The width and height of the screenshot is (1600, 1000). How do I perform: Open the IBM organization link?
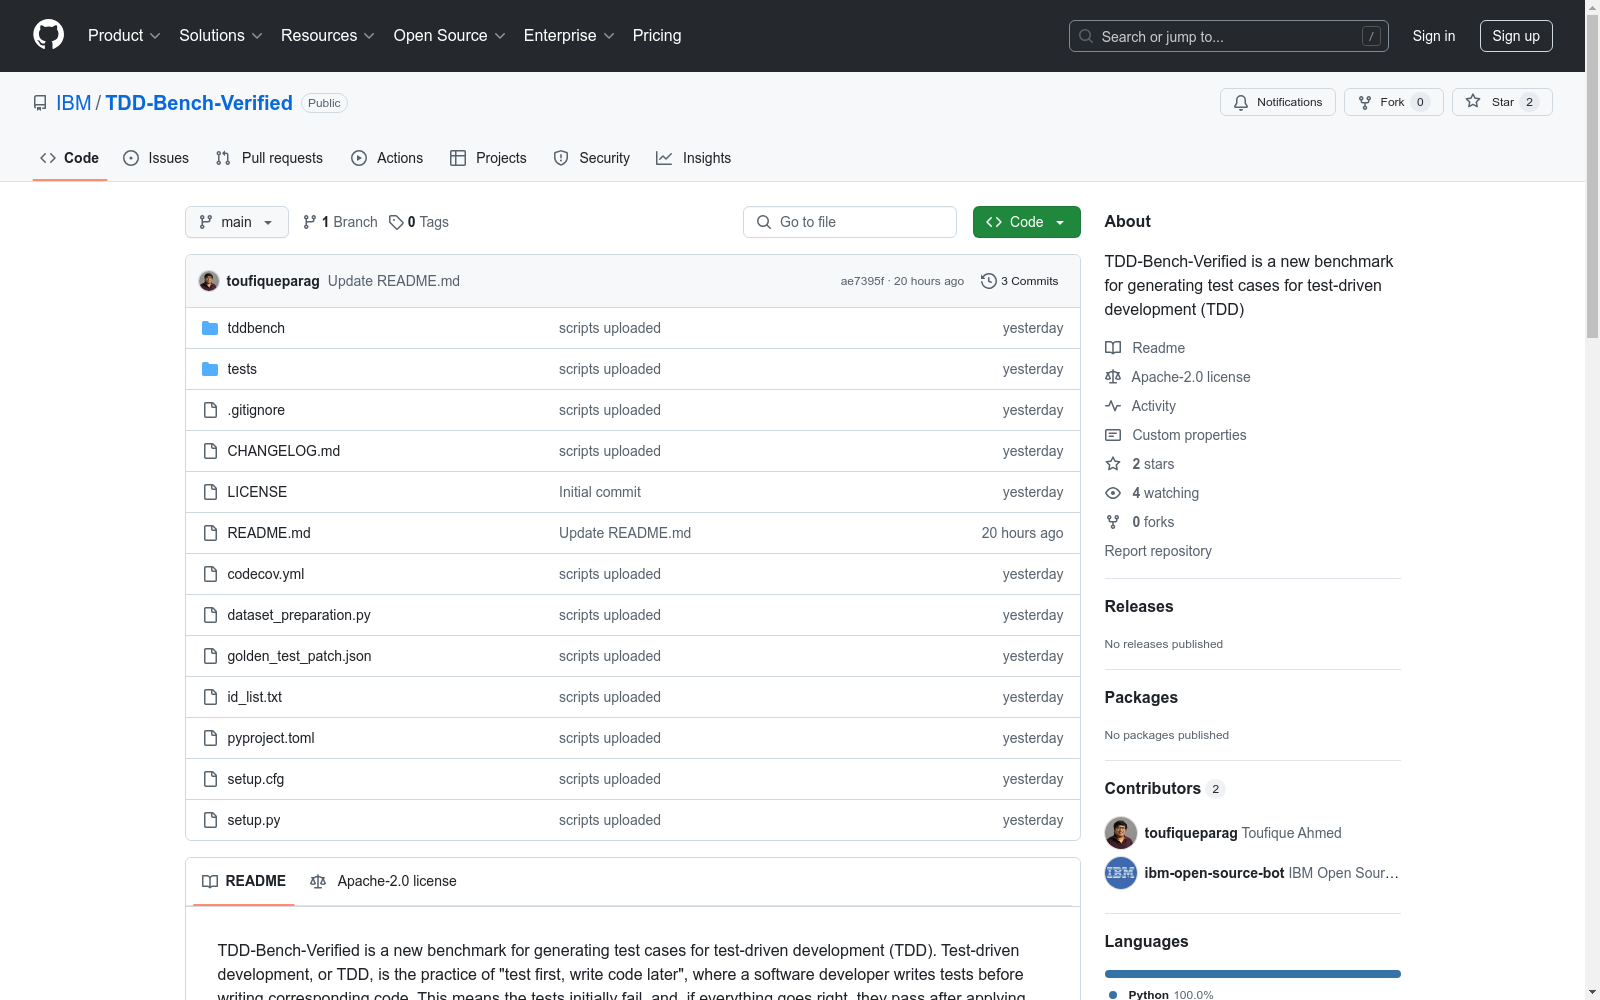coord(74,103)
